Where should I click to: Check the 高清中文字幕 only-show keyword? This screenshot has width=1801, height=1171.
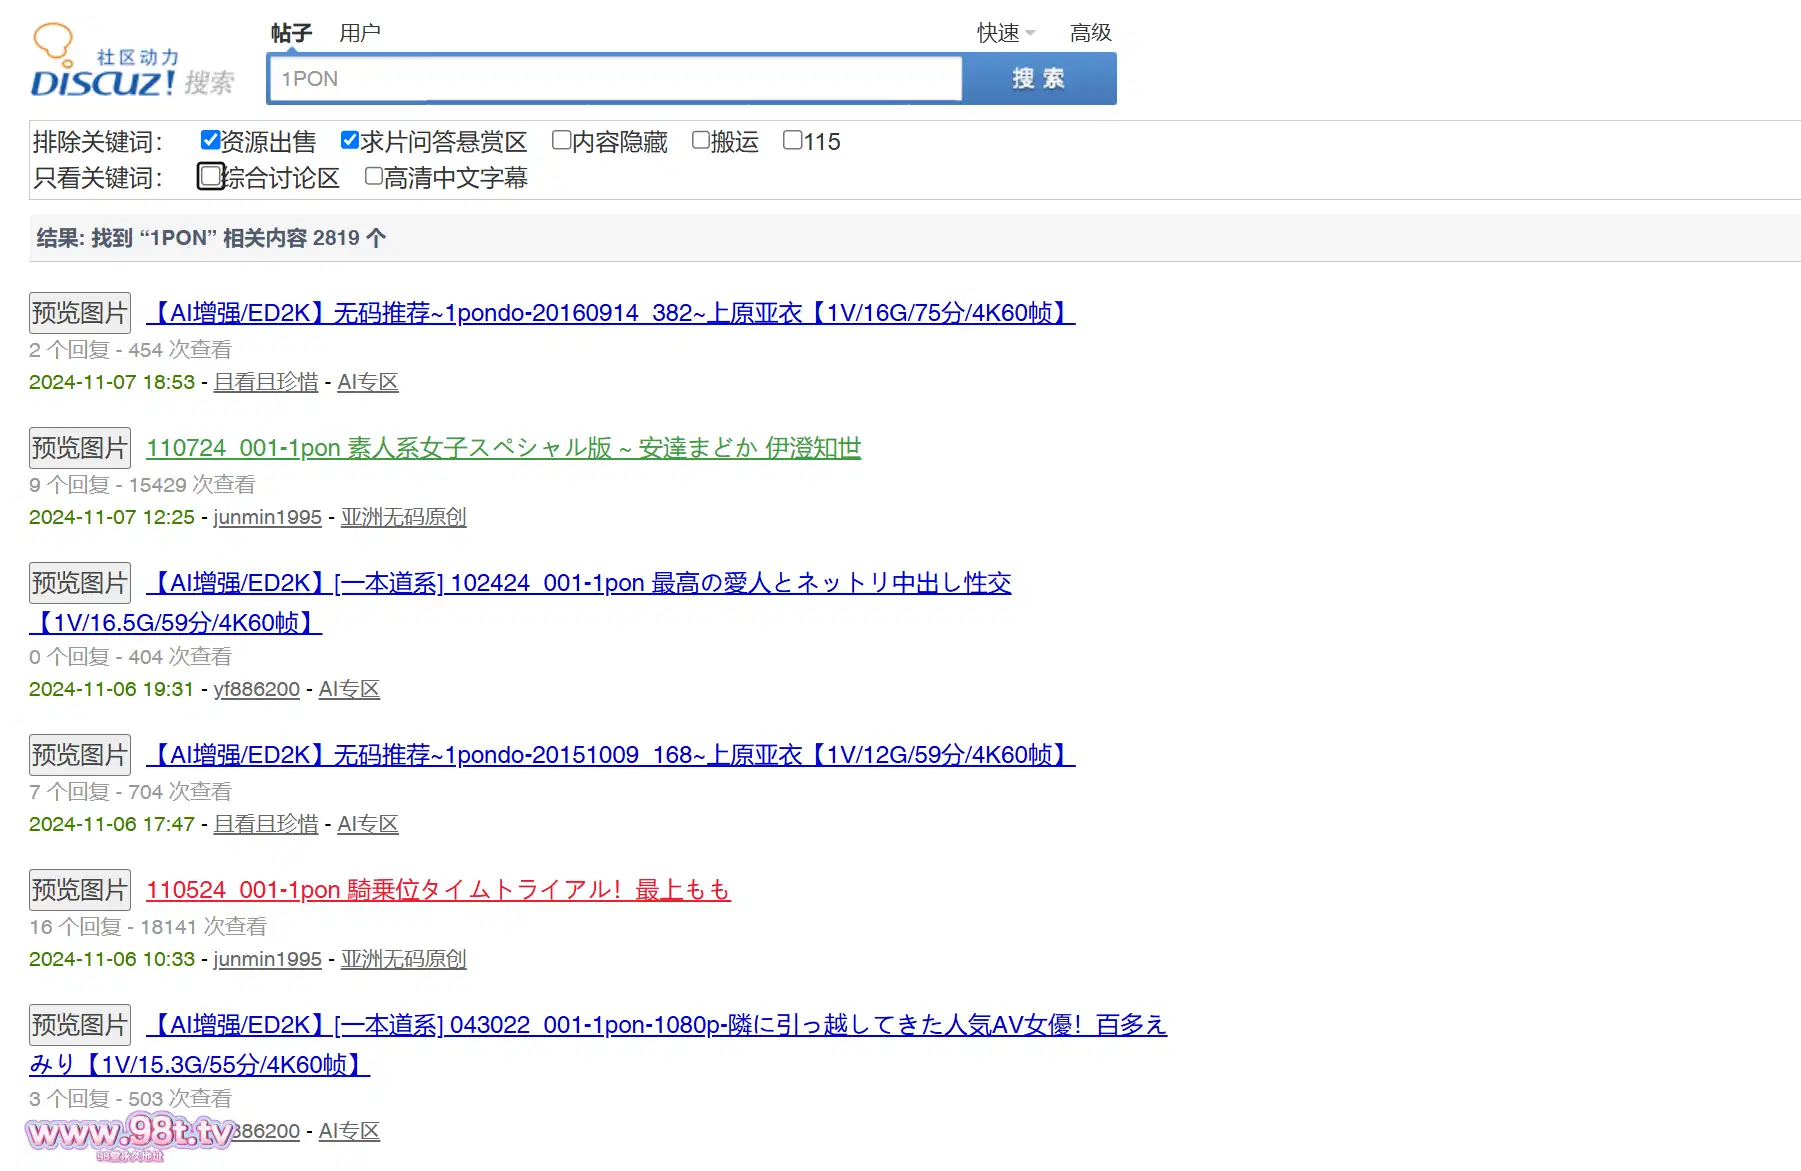point(374,176)
